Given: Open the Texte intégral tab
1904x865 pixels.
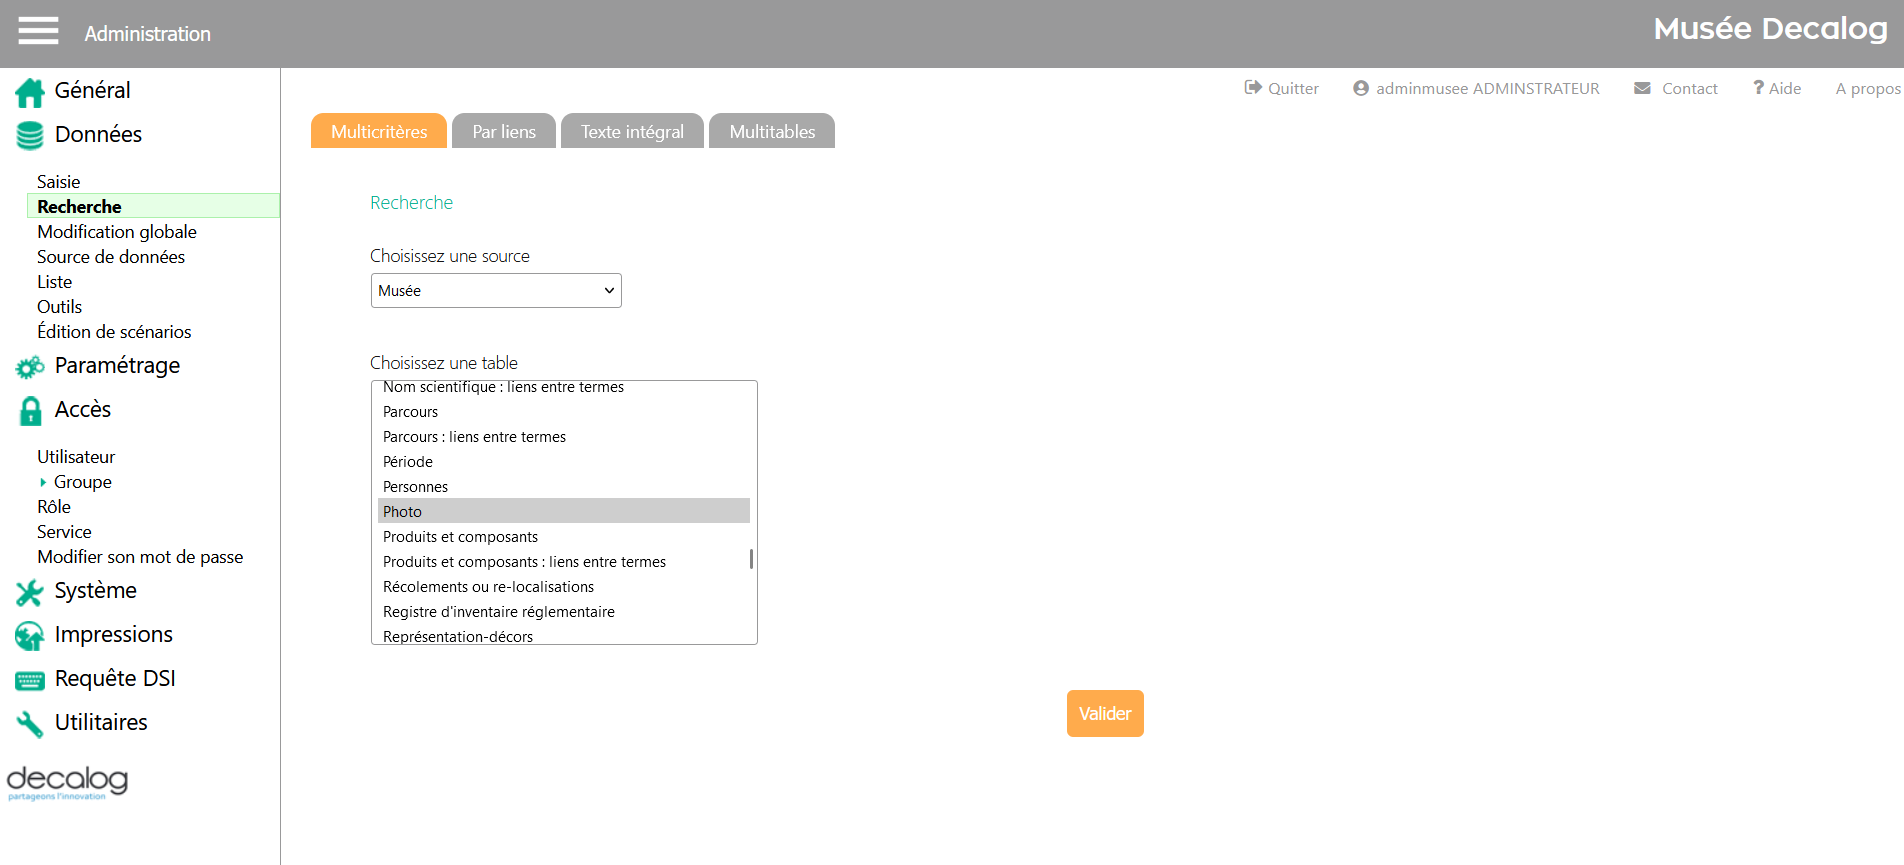Looking at the screenshot, I should tap(632, 132).
